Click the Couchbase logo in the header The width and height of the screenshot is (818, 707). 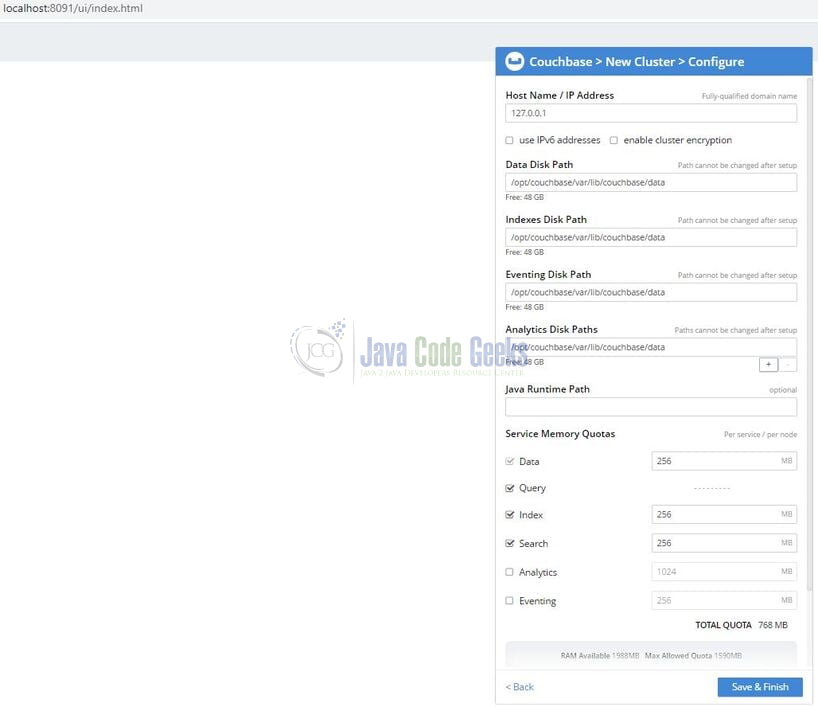point(514,61)
